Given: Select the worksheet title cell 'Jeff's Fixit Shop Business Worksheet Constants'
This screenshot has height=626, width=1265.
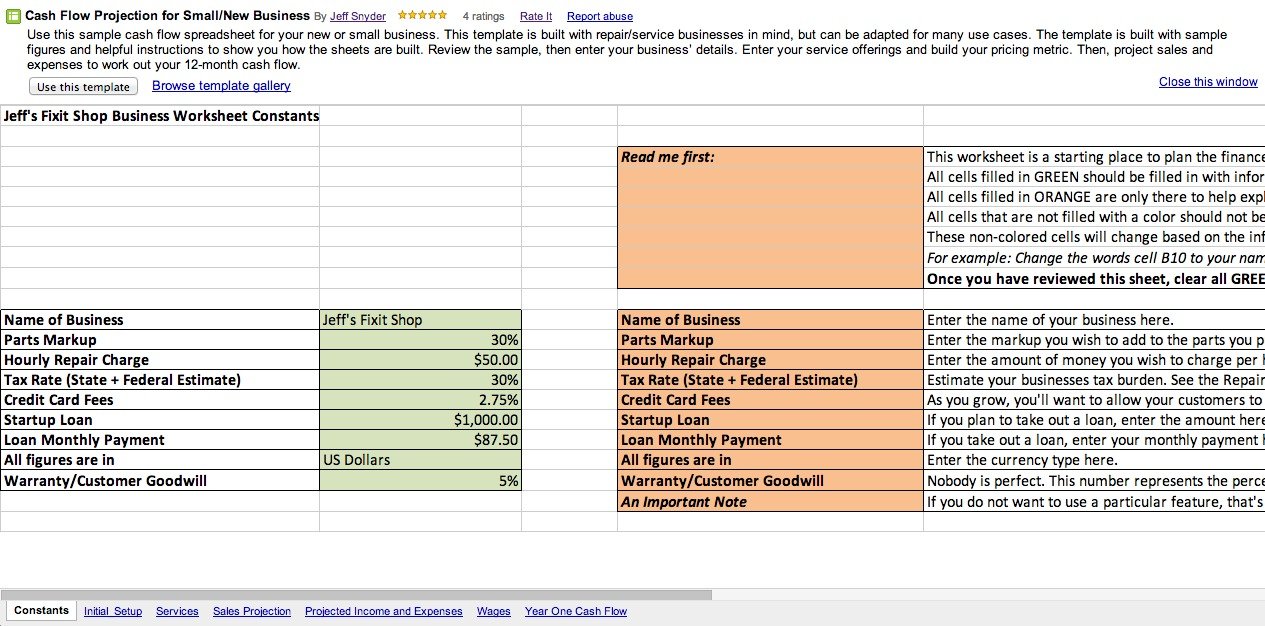Looking at the screenshot, I should coord(160,116).
